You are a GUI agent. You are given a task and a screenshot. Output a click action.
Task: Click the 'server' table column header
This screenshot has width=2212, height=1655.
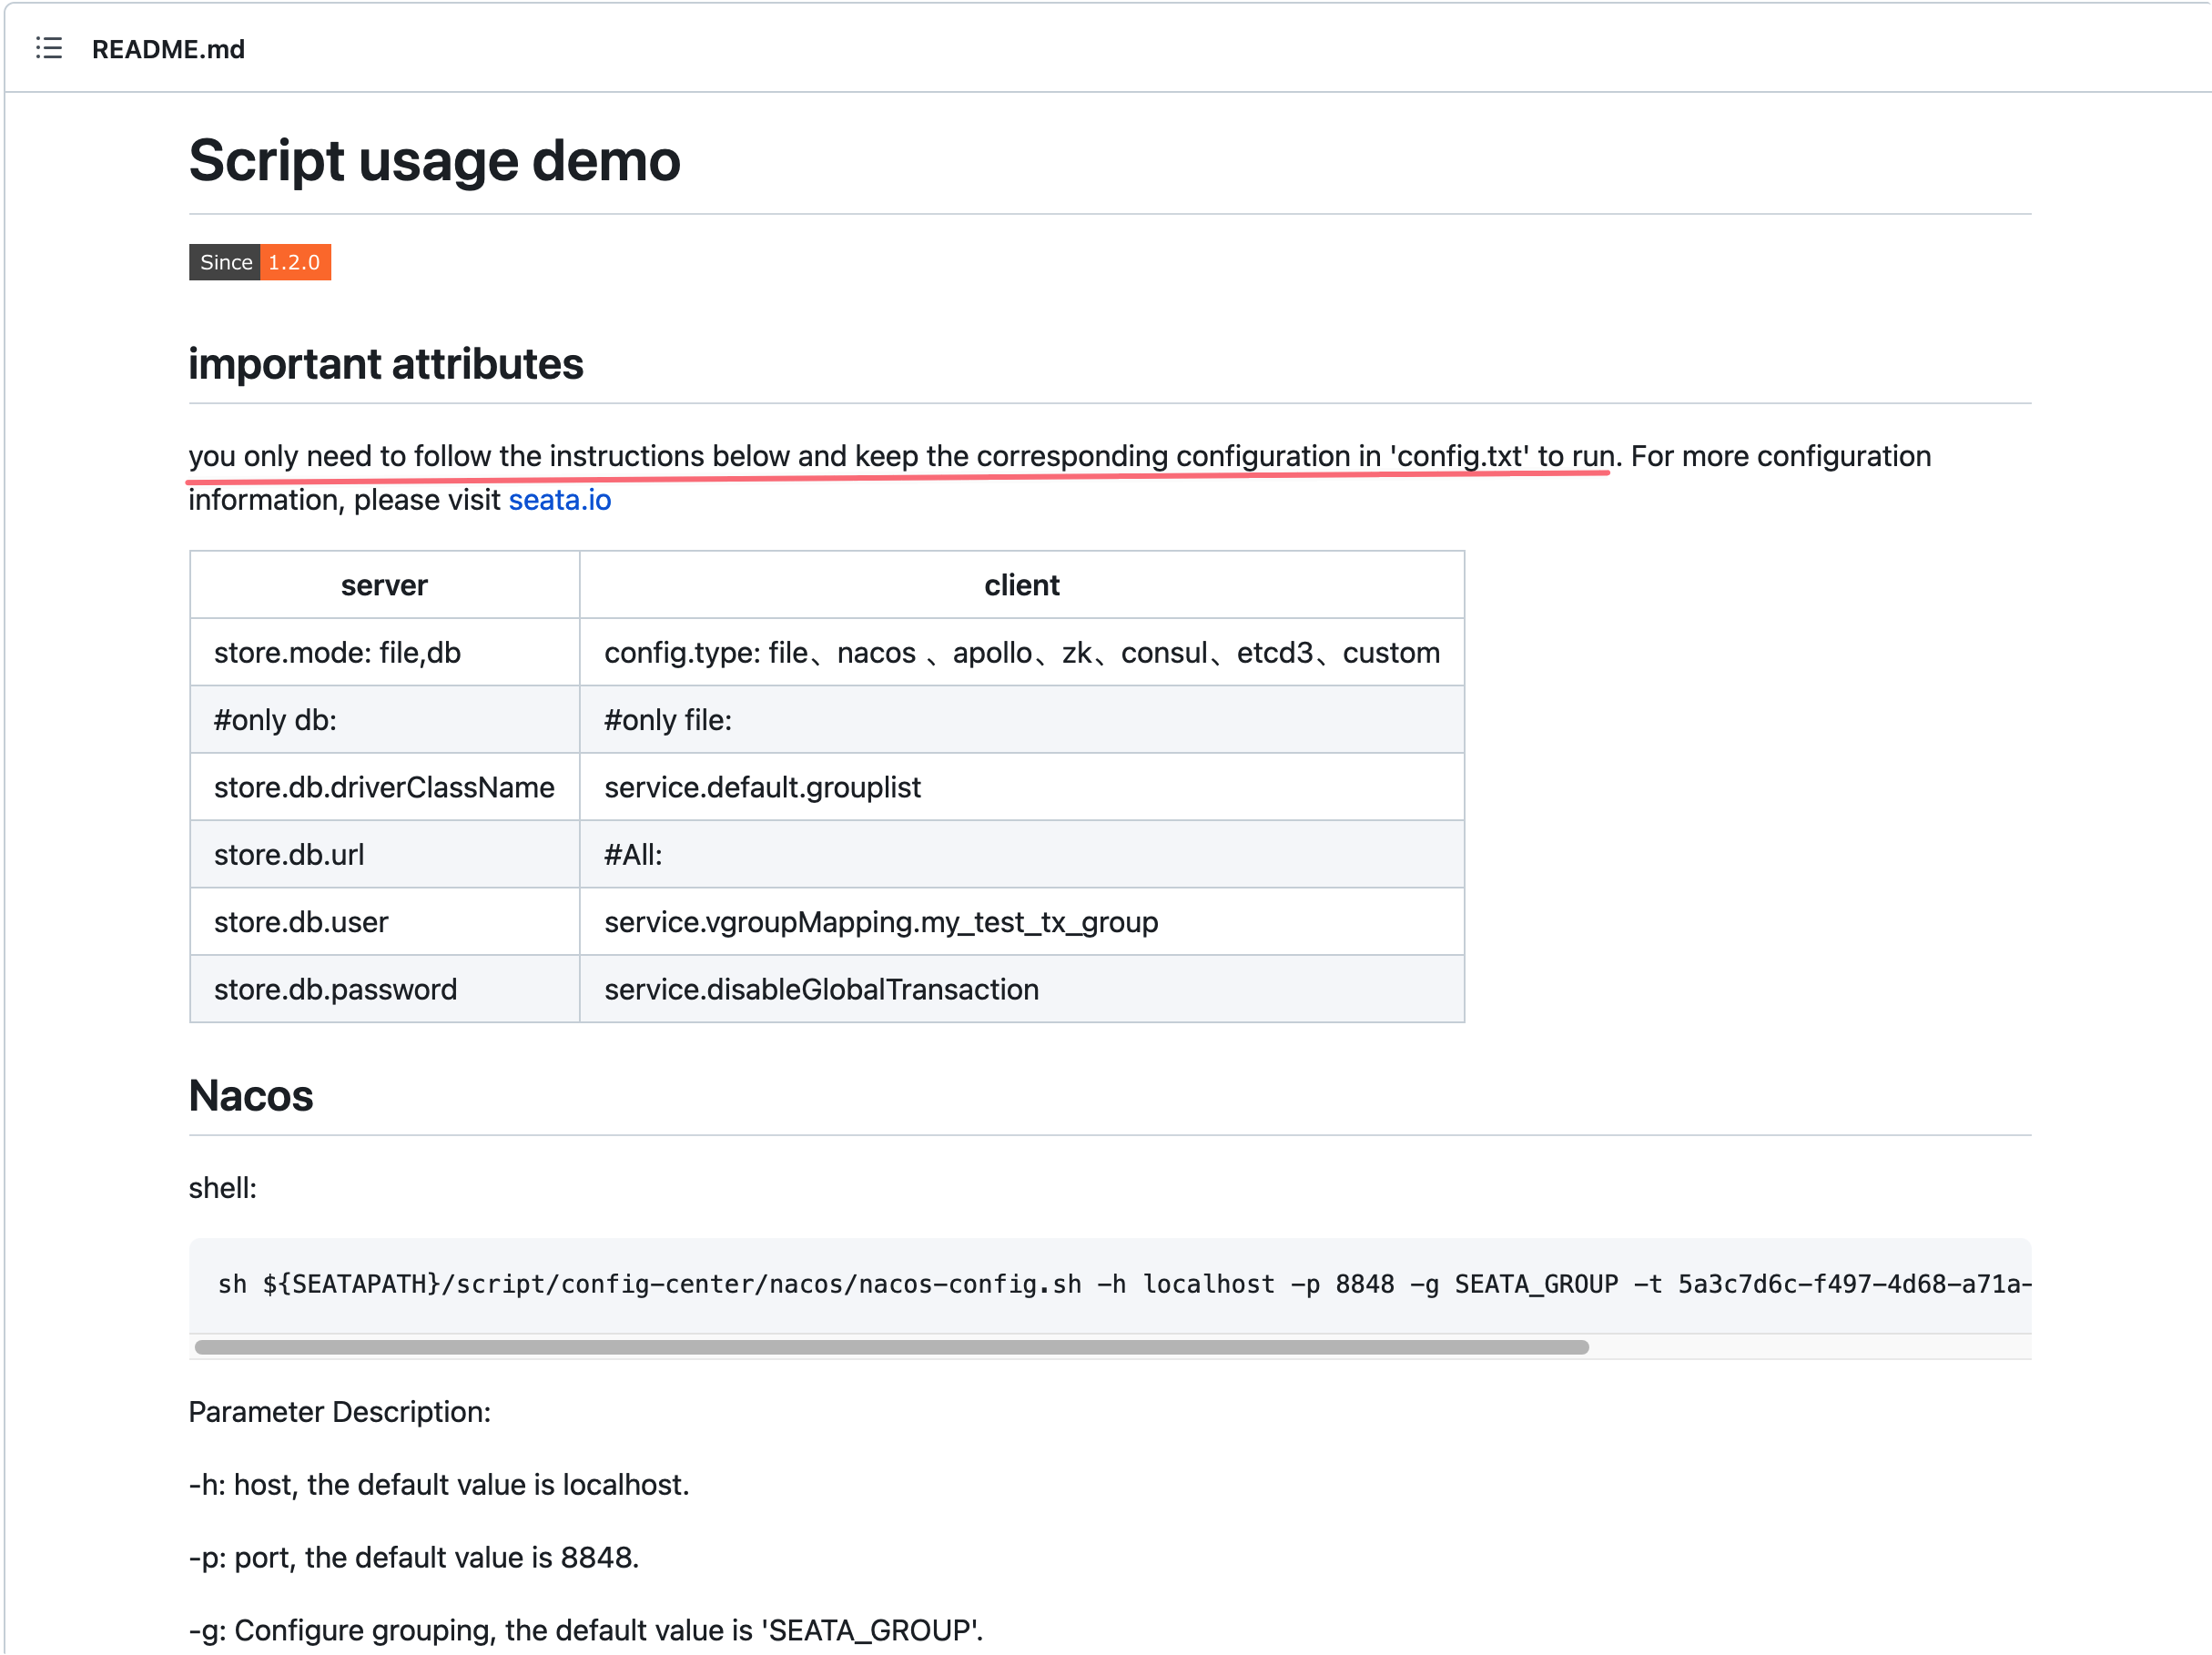(385, 585)
